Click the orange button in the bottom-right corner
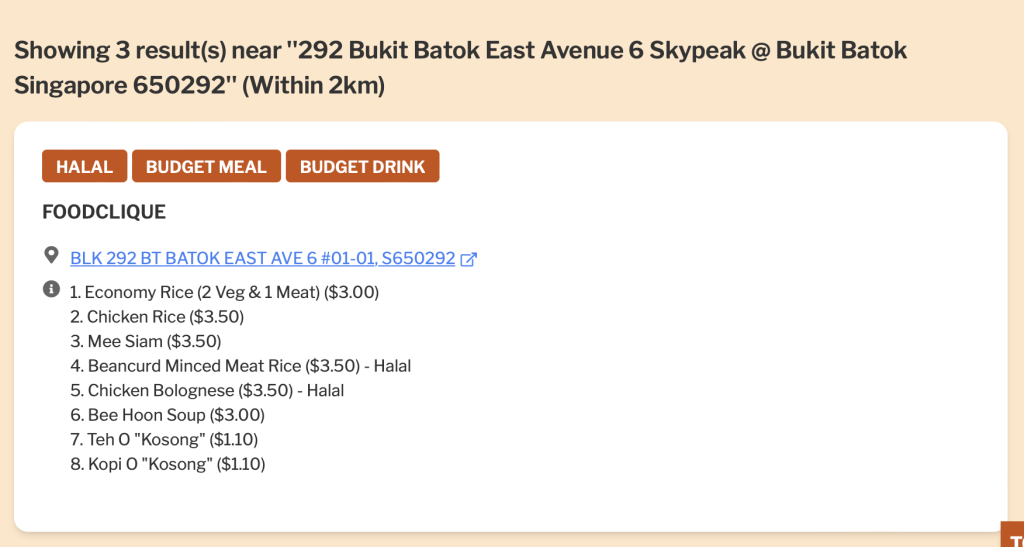Image resolution: width=1024 pixels, height=547 pixels. (1011, 534)
